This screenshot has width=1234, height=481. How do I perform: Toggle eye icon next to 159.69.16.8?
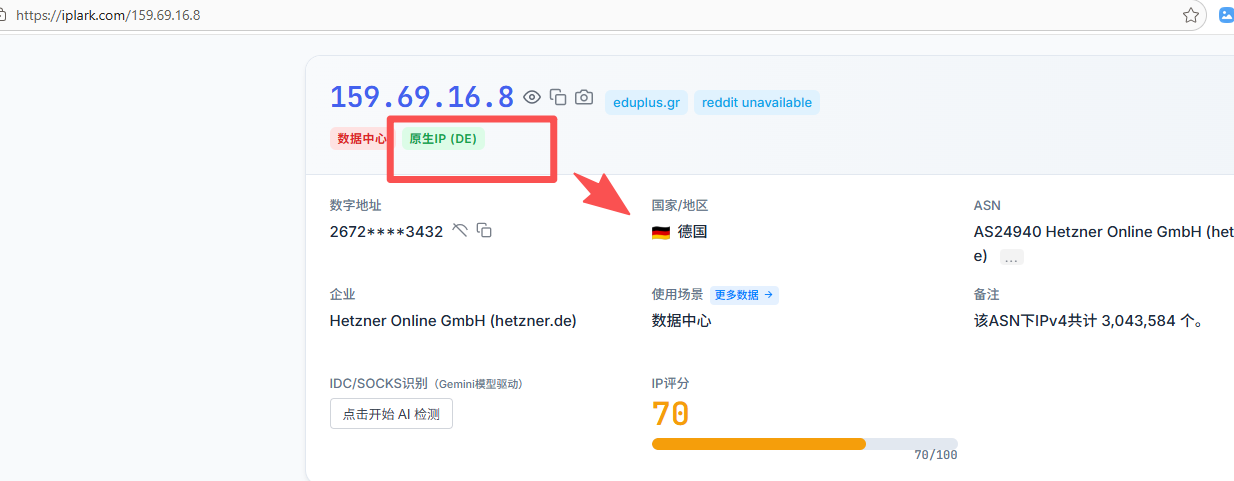532,97
